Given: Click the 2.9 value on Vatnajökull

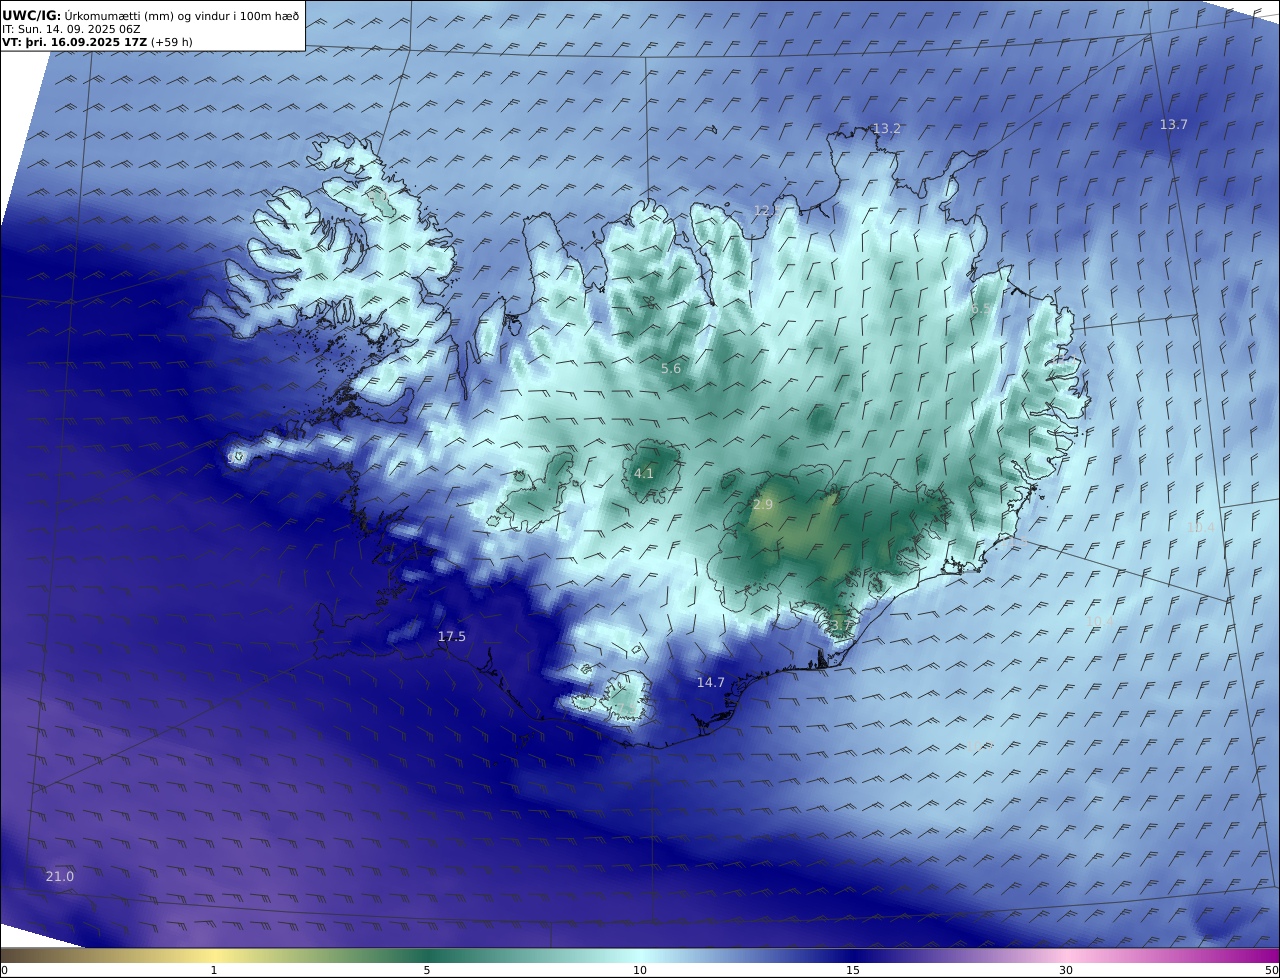Looking at the screenshot, I should pos(763,505).
